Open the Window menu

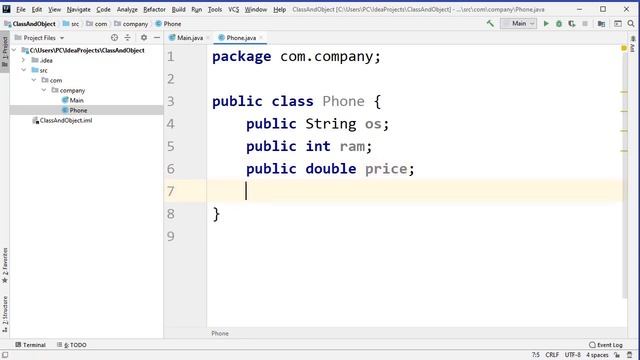click(x=256, y=9)
